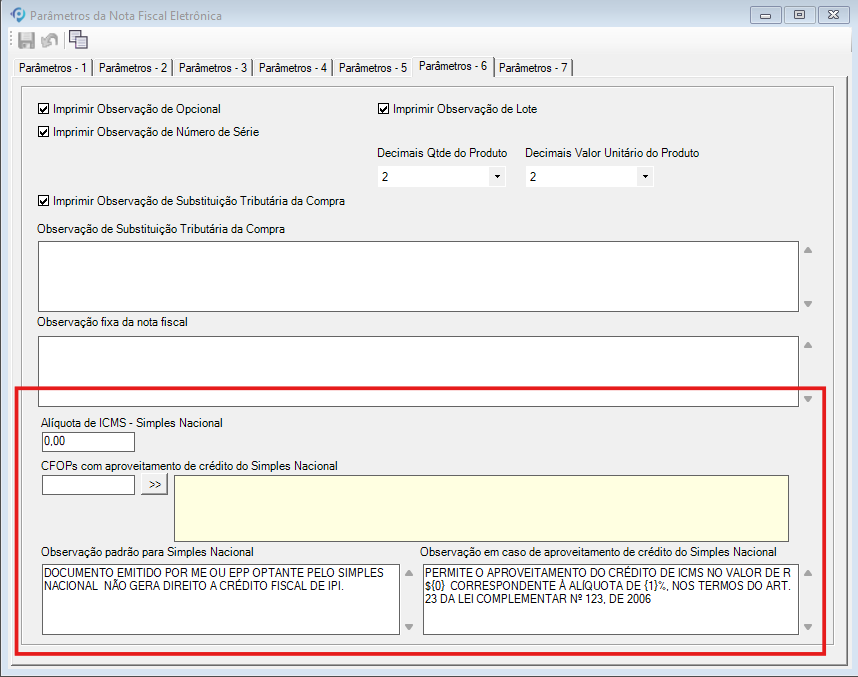This screenshot has height=677, width=858.
Task: Click the label CFOPs com aproveitamento de crédito
Action: [189, 466]
